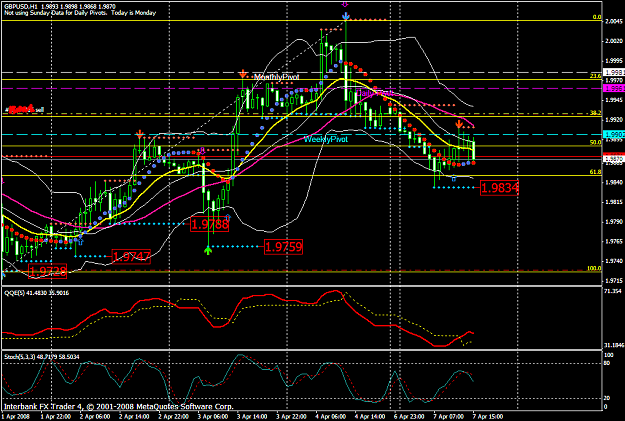
Task: Click the 1.9790 price axis value
Action: pos(614,221)
